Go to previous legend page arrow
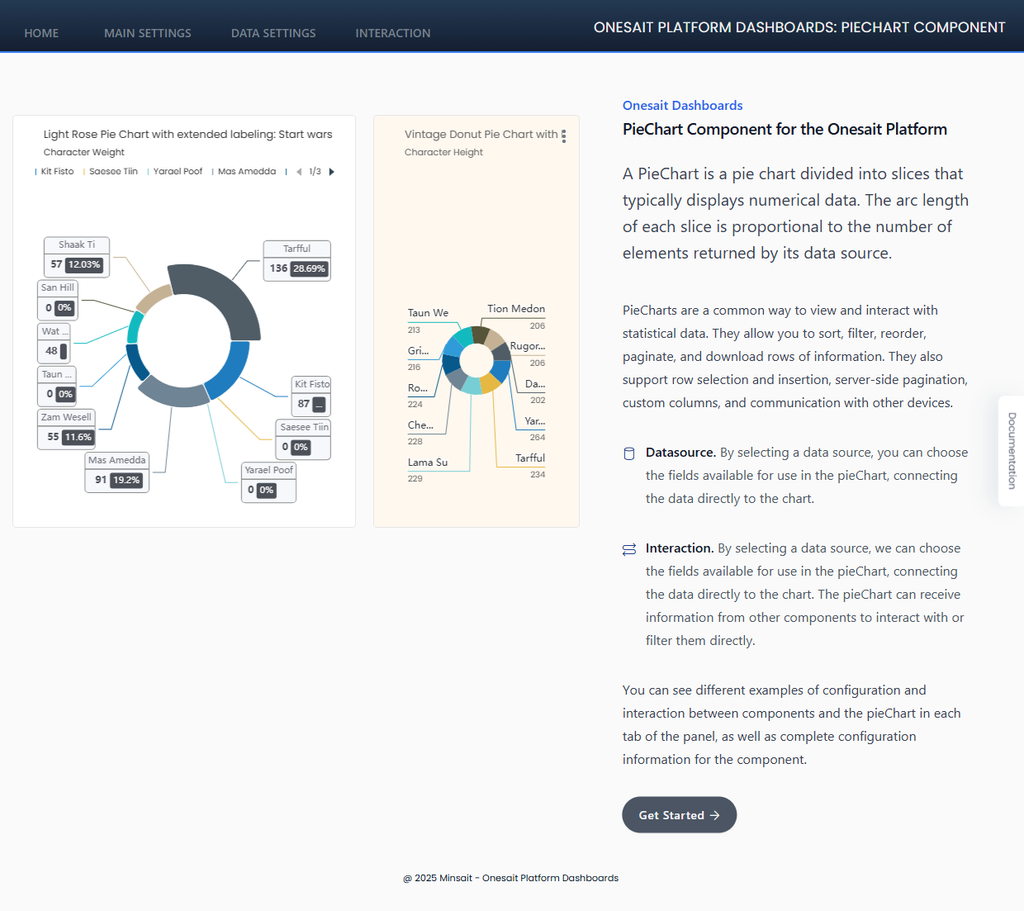 (x=299, y=172)
